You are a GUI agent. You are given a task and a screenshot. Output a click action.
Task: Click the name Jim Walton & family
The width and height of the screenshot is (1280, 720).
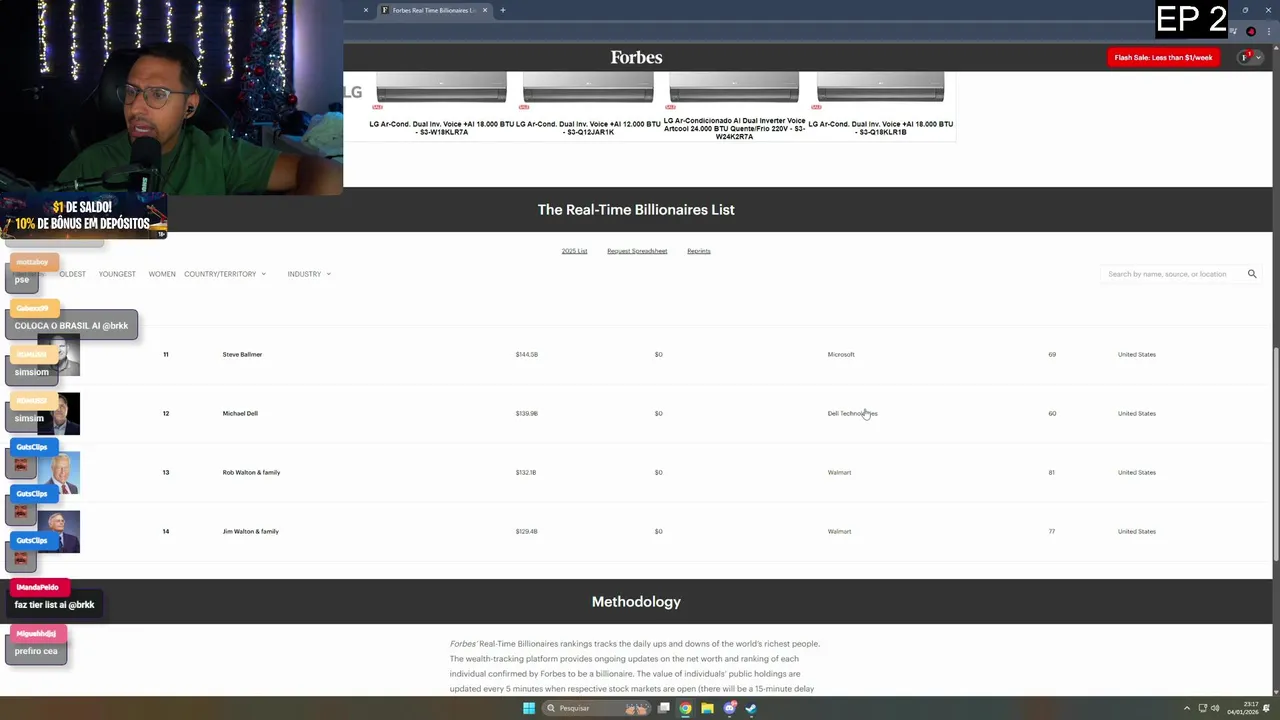click(250, 531)
